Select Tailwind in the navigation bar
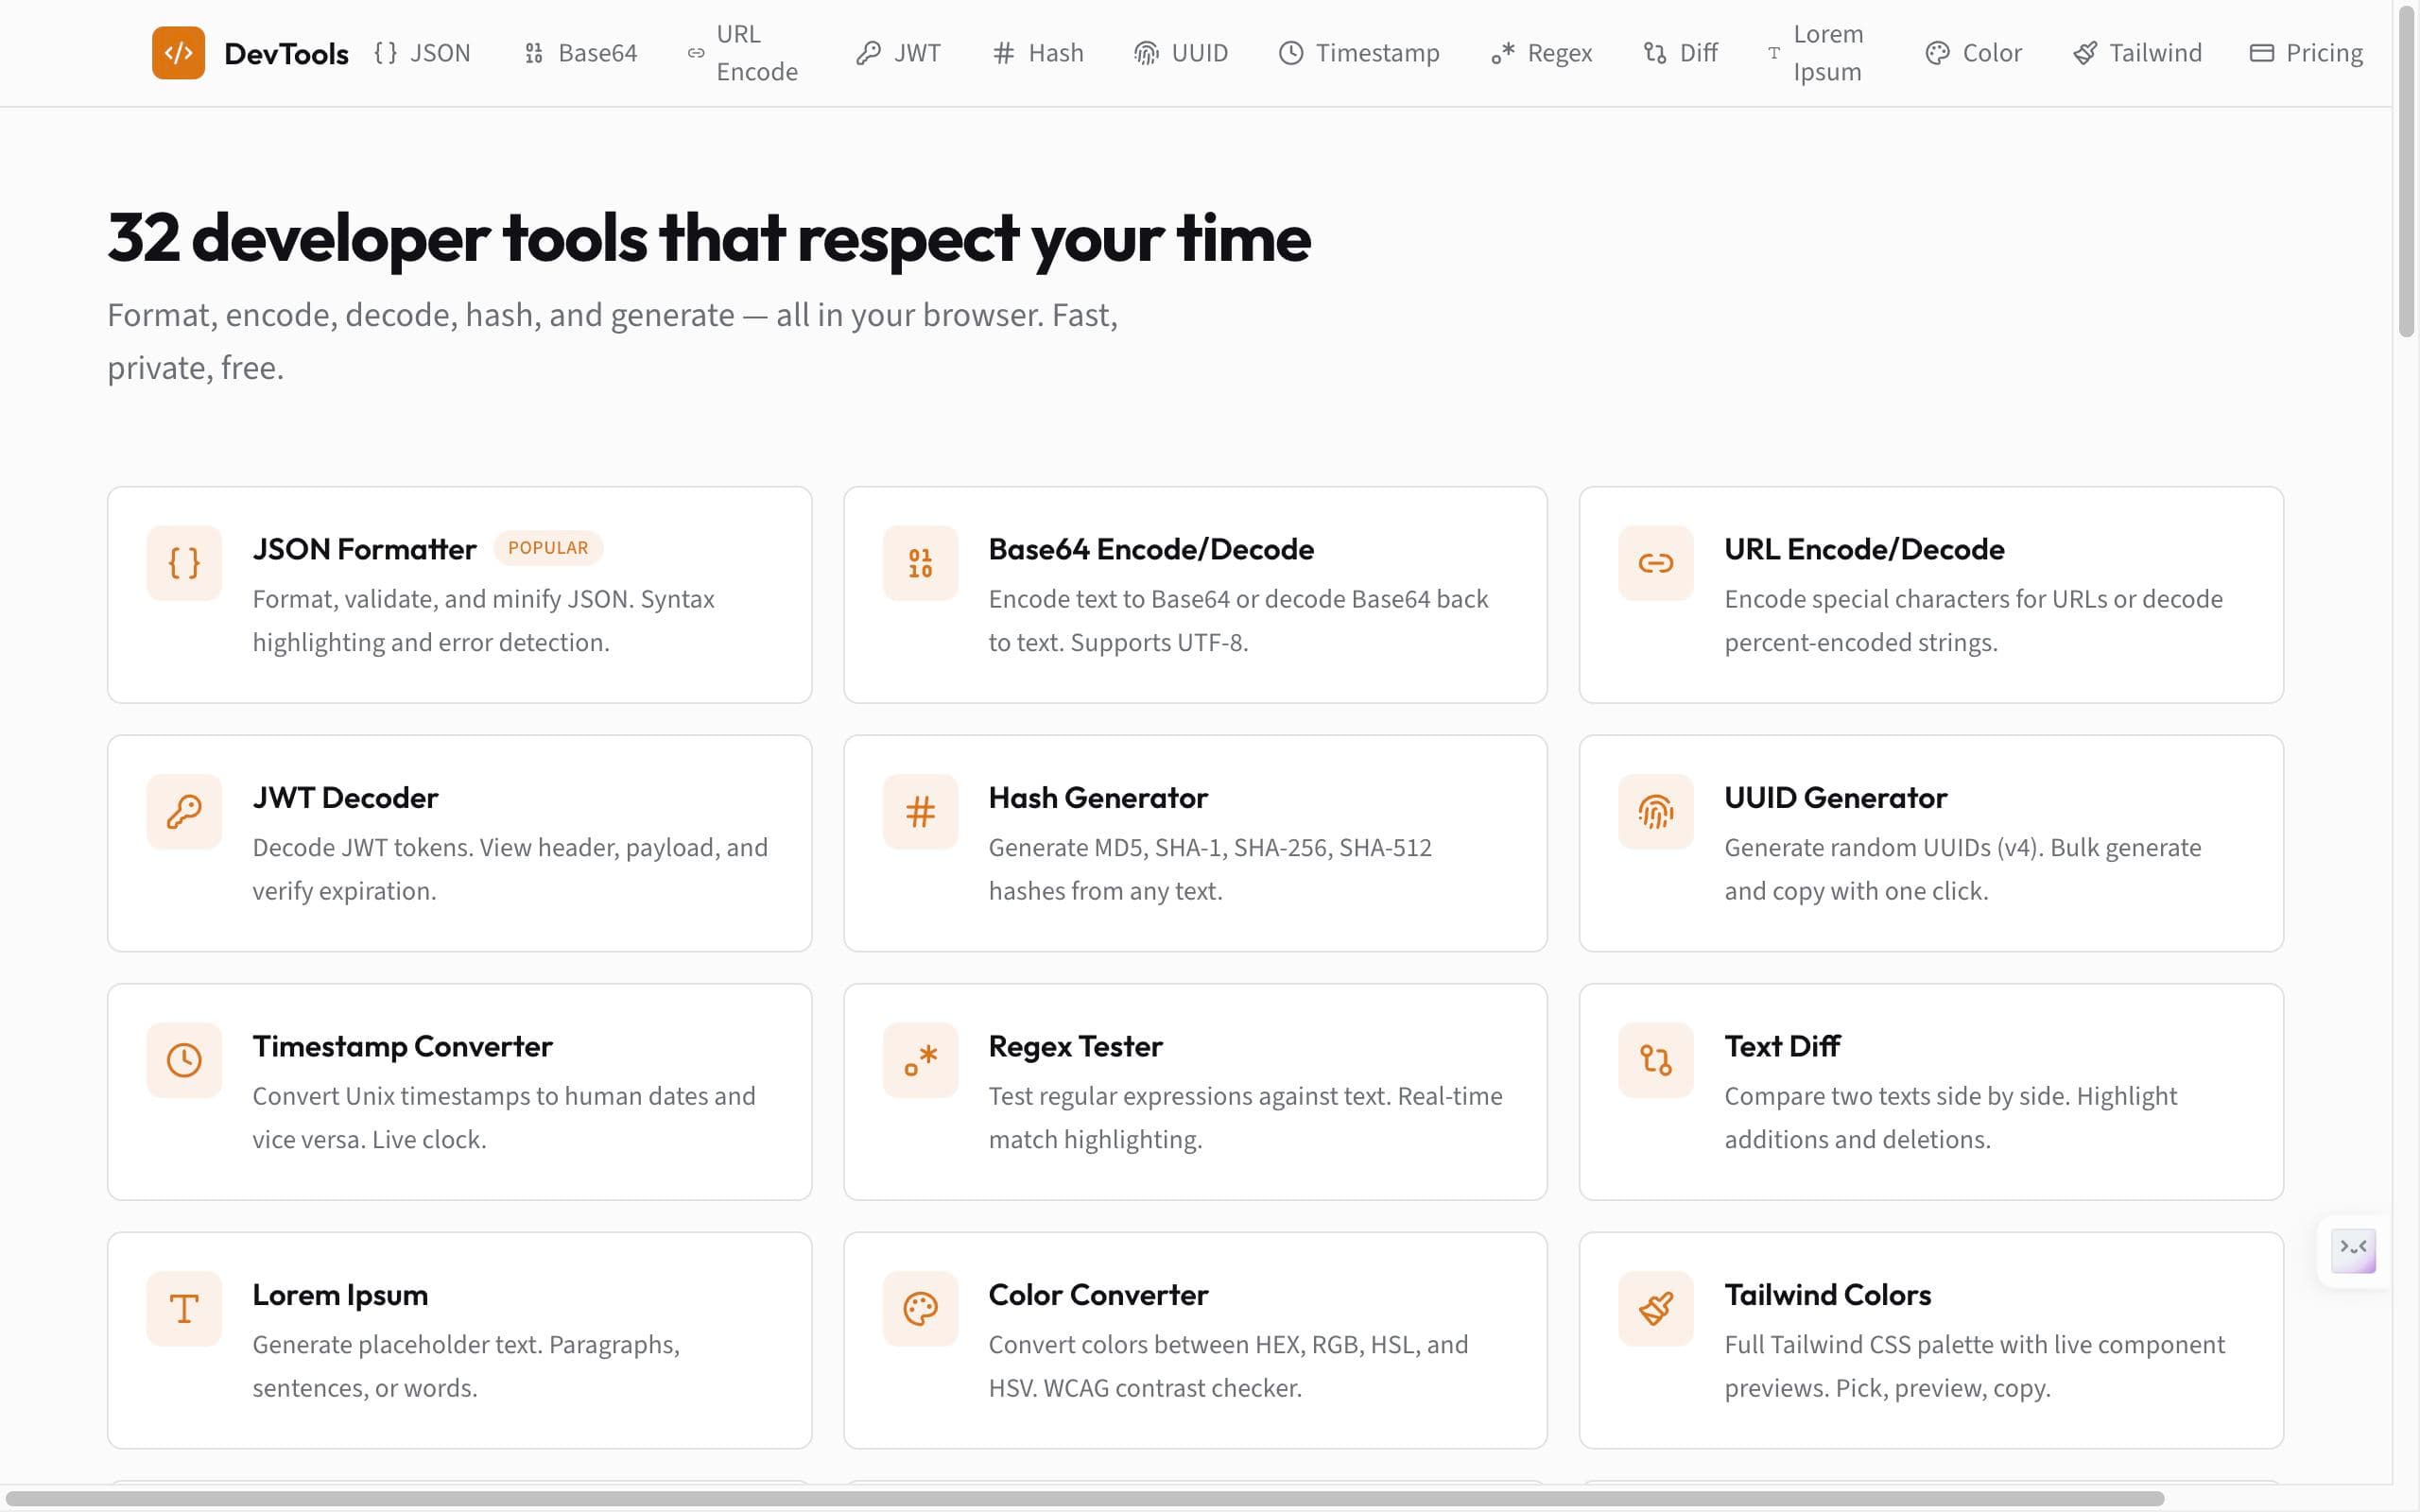The height and width of the screenshot is (1512, 2420). tap(2137, 53)
